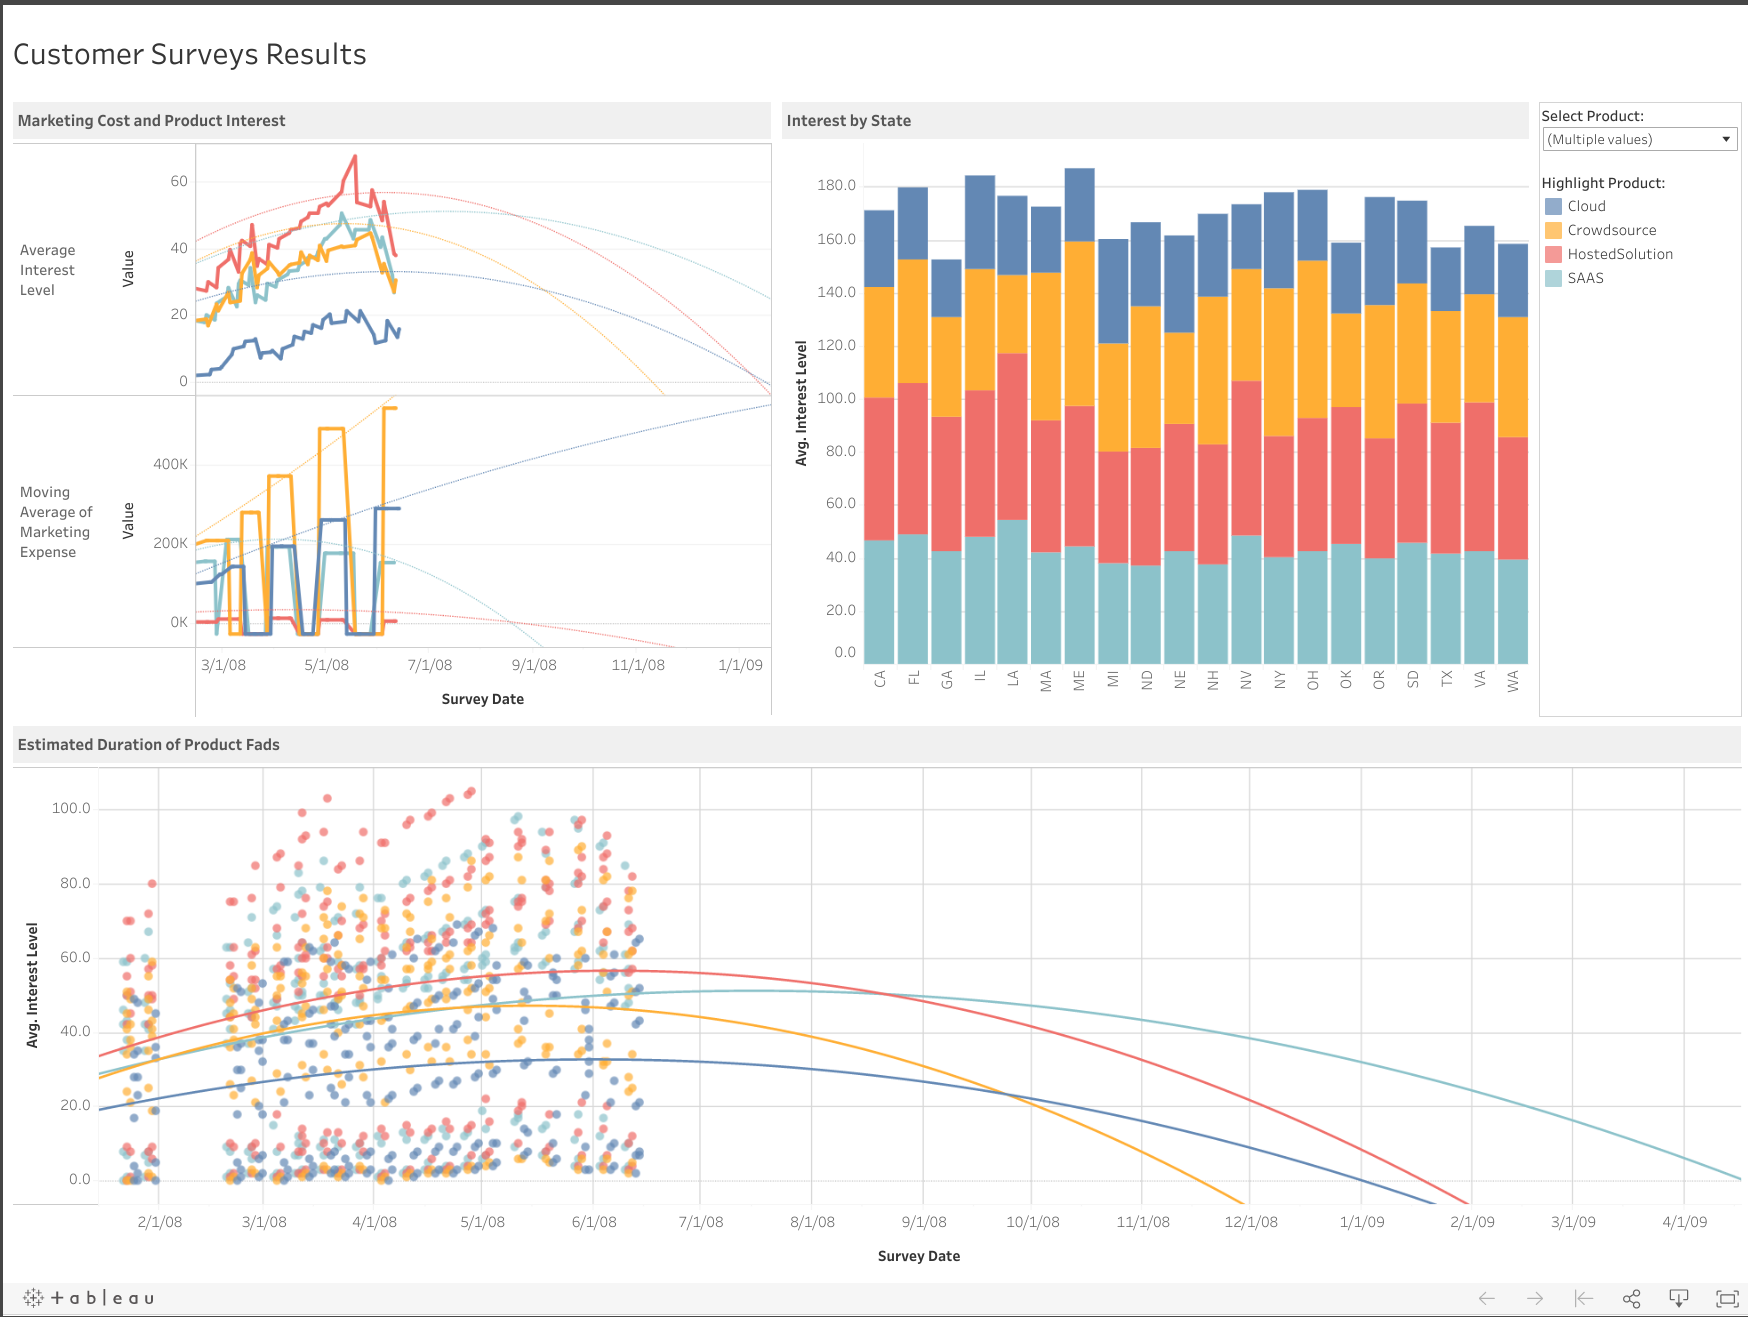Click the SAAS legend label

pos(1585,278)
